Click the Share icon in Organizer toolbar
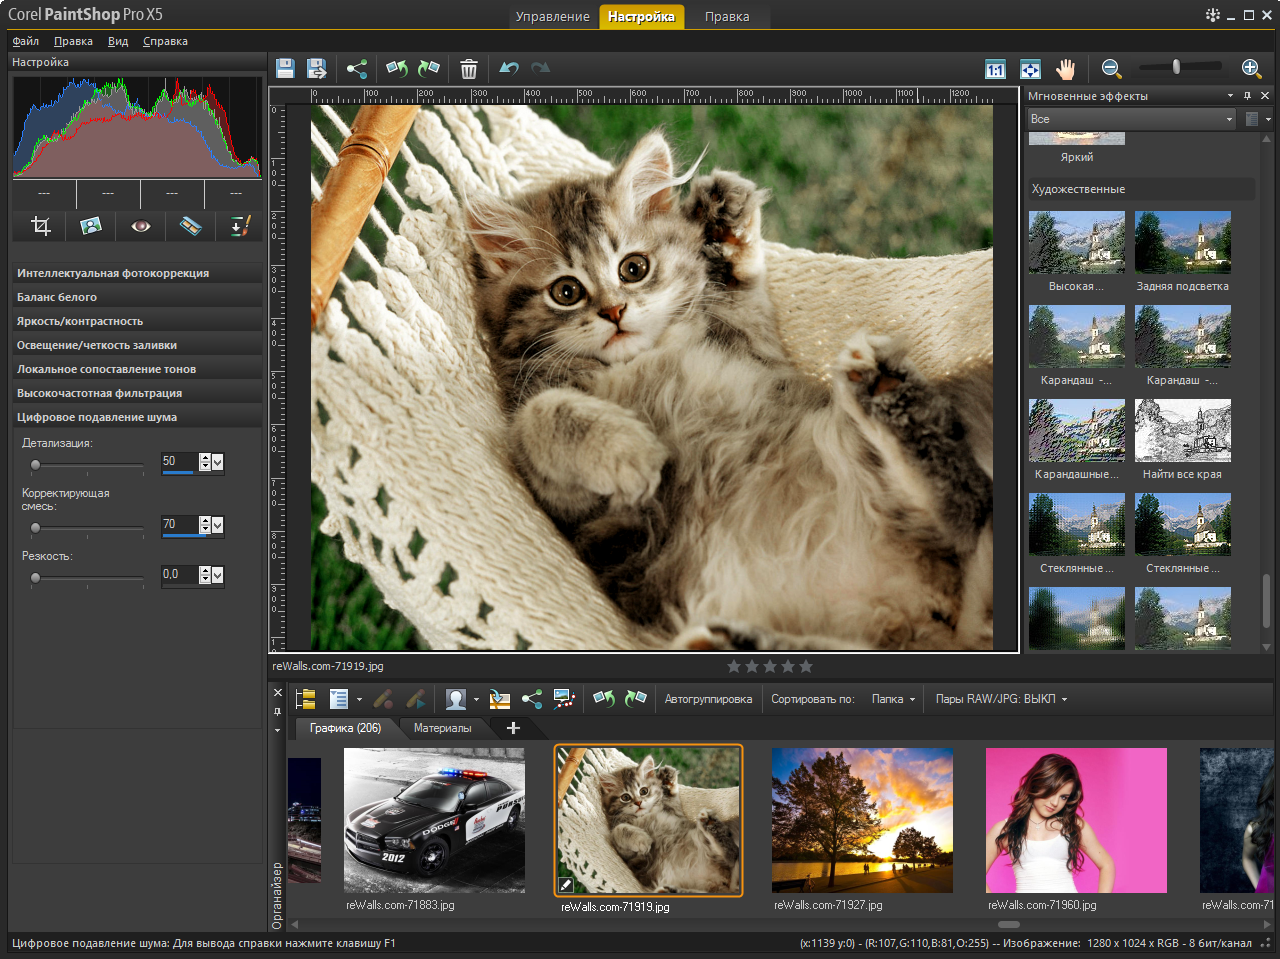 pos(532,699)
